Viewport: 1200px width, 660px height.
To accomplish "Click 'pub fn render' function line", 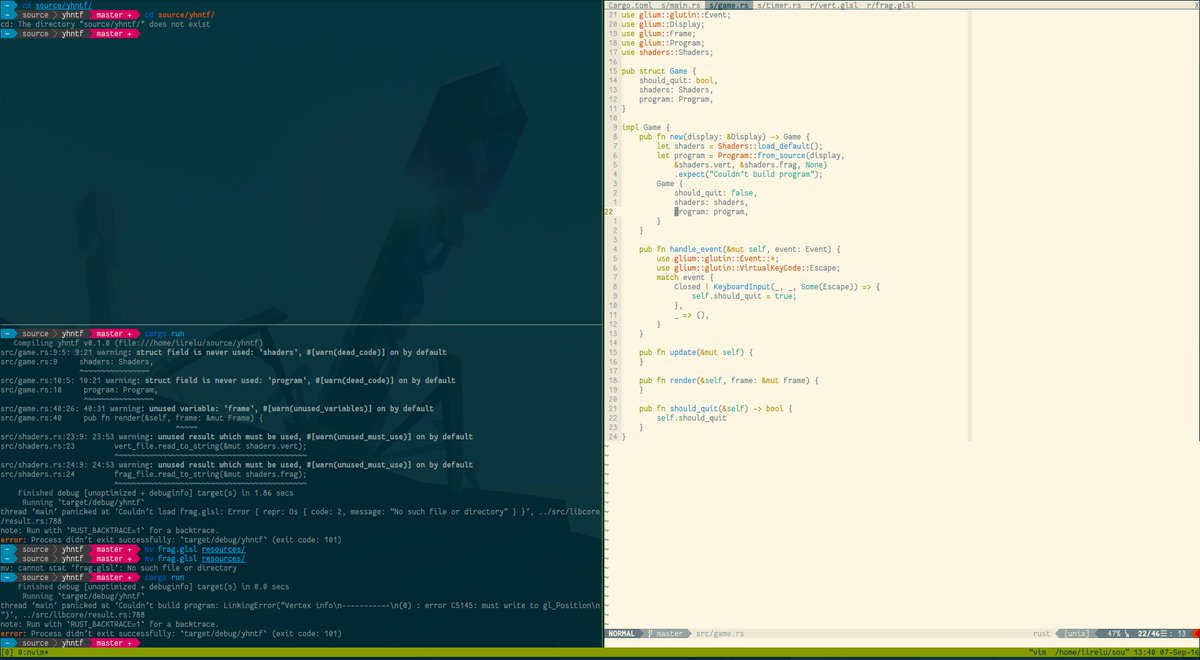I will [729, 380].
